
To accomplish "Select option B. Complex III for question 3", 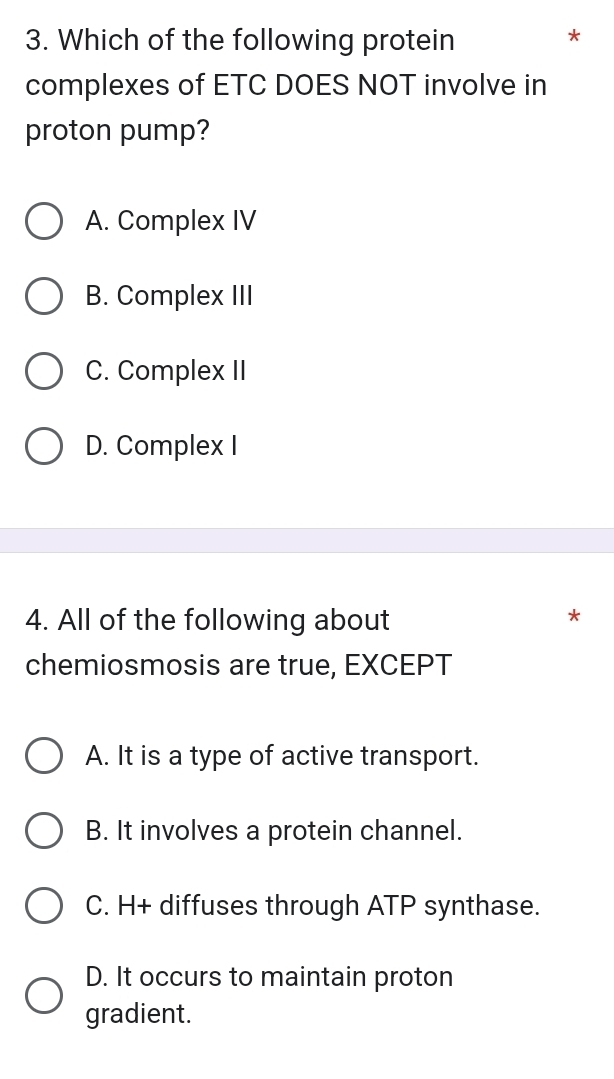I will point(44,296).
